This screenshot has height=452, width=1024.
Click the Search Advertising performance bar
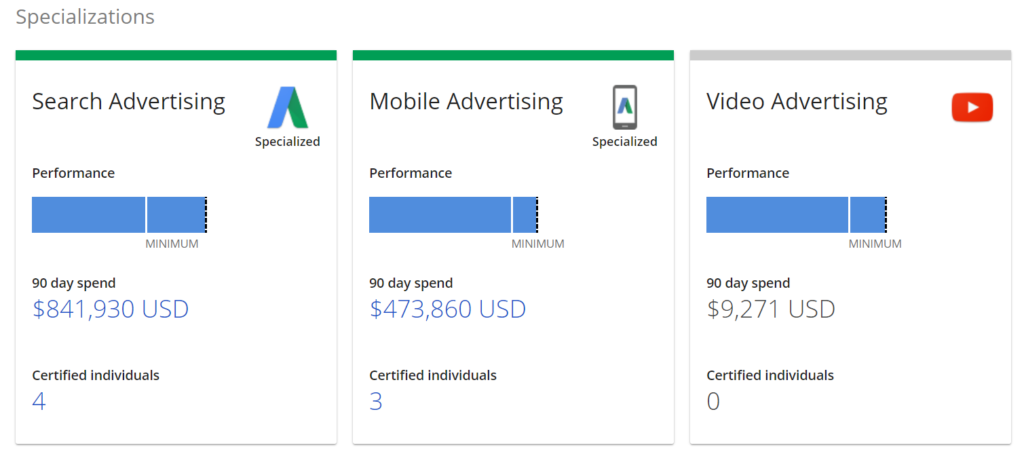120,214
